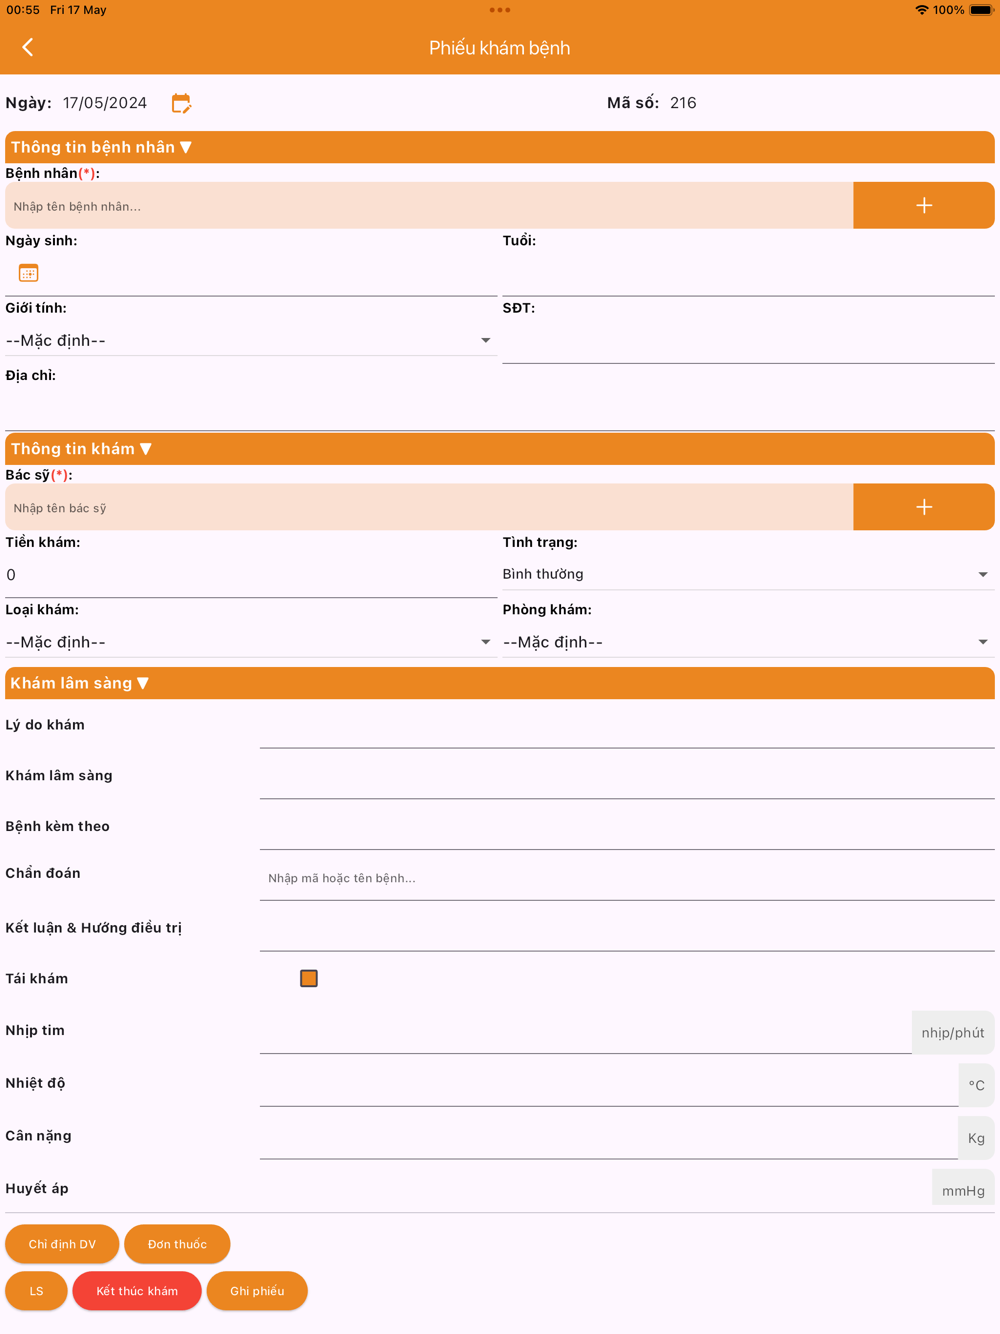This screenshot has height=1334, width=1000.
Task: Click the °C unit label
Action: click(x=976, y=1085)
